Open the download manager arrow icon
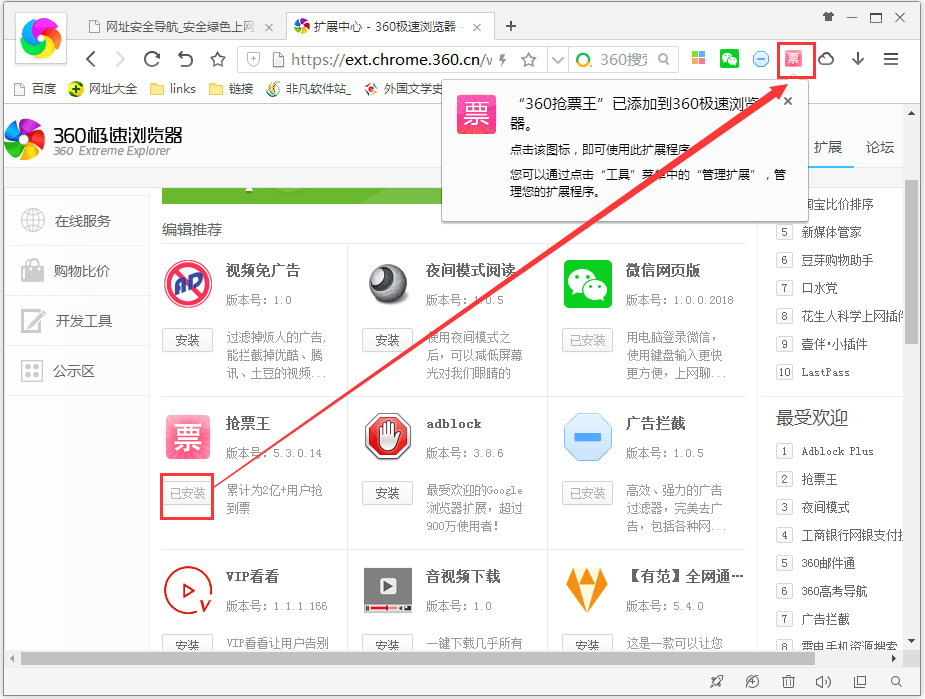This screenshot has height=699, width=925. (x=858, y=59)
